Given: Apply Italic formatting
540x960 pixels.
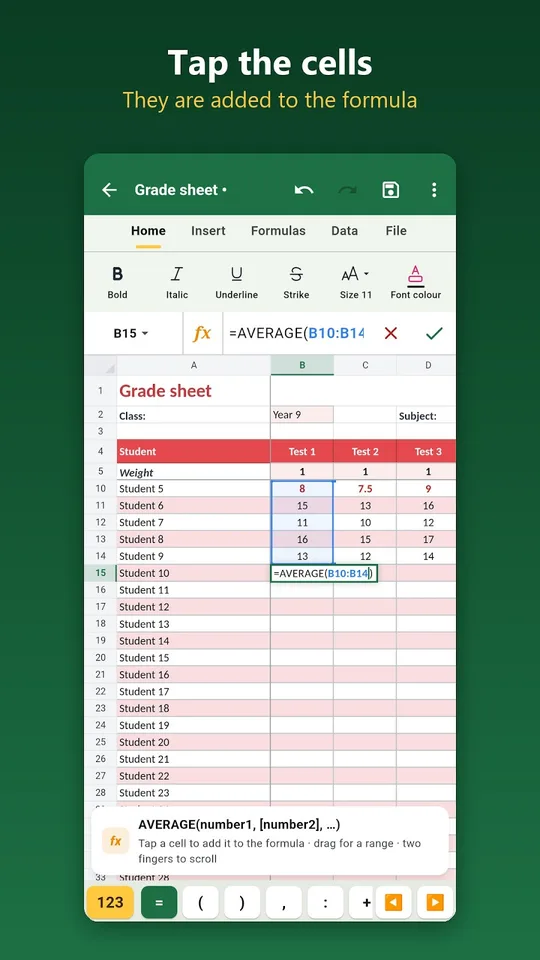Looking at the screenshot, I should tap(177, 282).
